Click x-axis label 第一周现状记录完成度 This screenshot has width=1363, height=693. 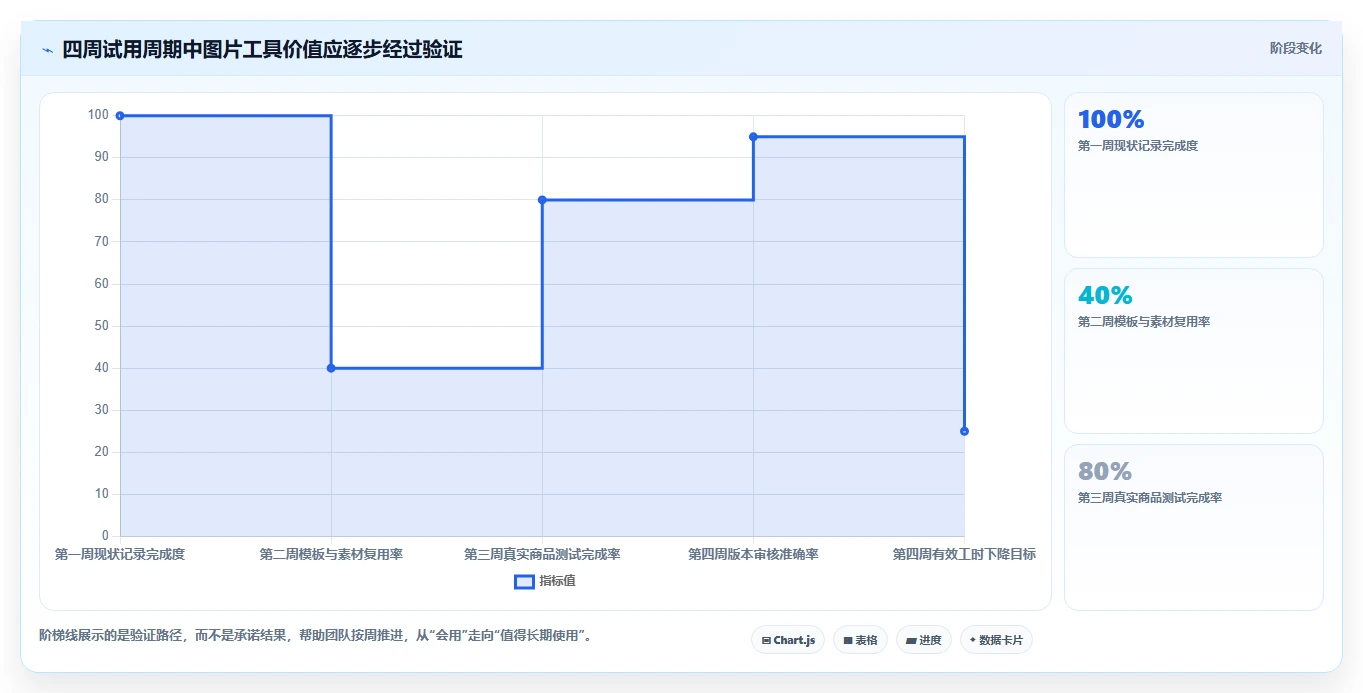coord(120,554)
